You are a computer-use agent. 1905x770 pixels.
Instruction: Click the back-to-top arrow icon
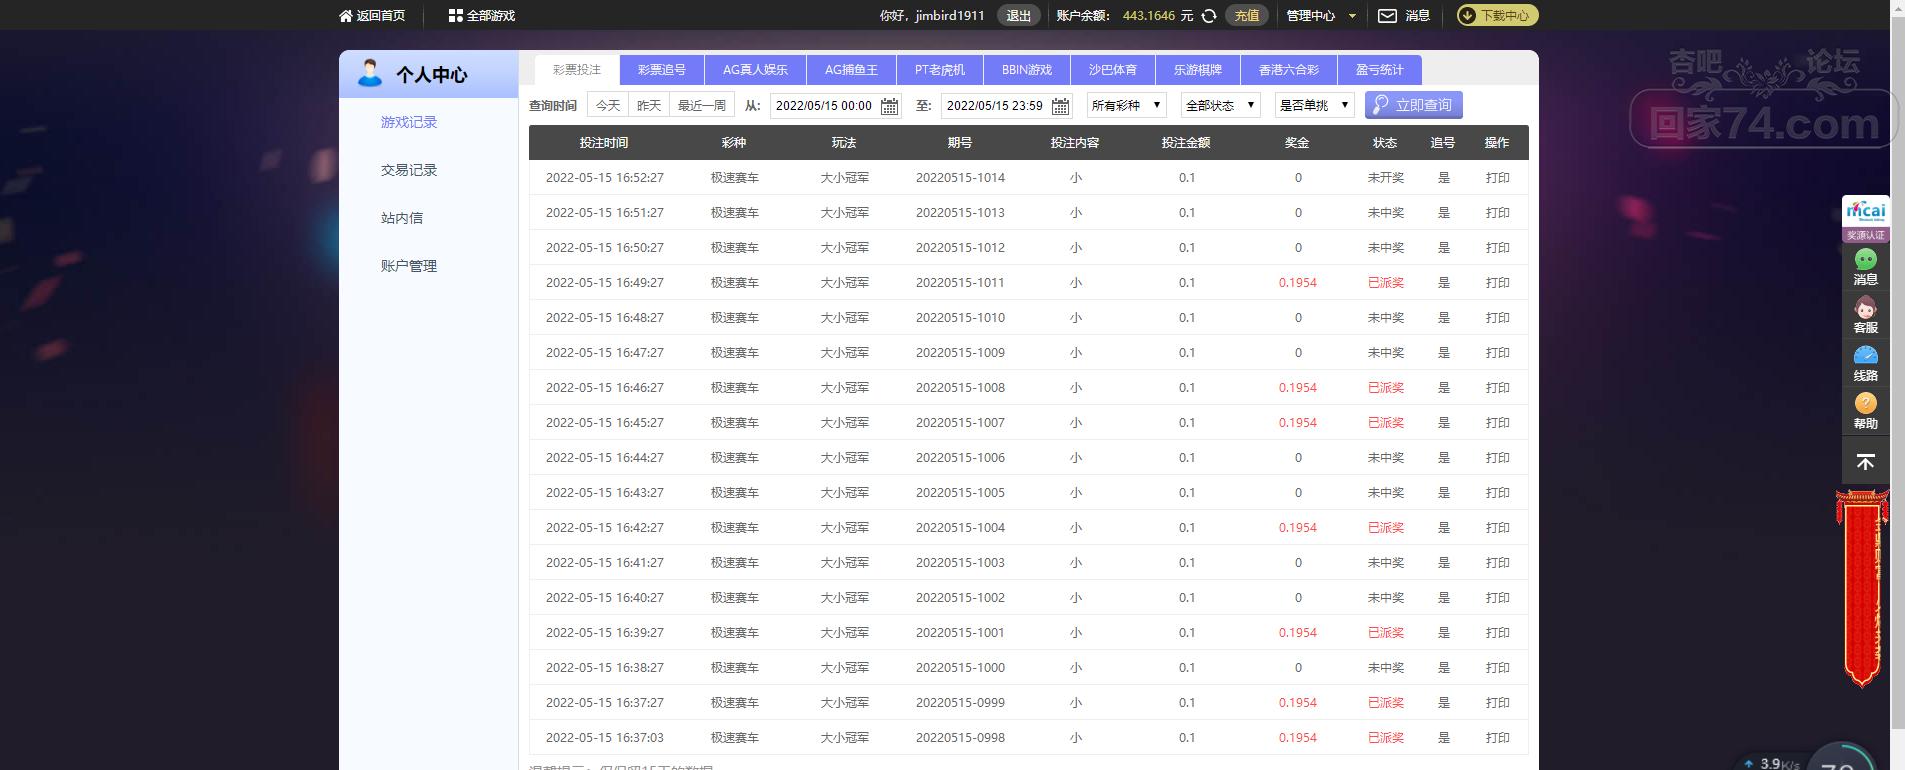point(1866,462)
